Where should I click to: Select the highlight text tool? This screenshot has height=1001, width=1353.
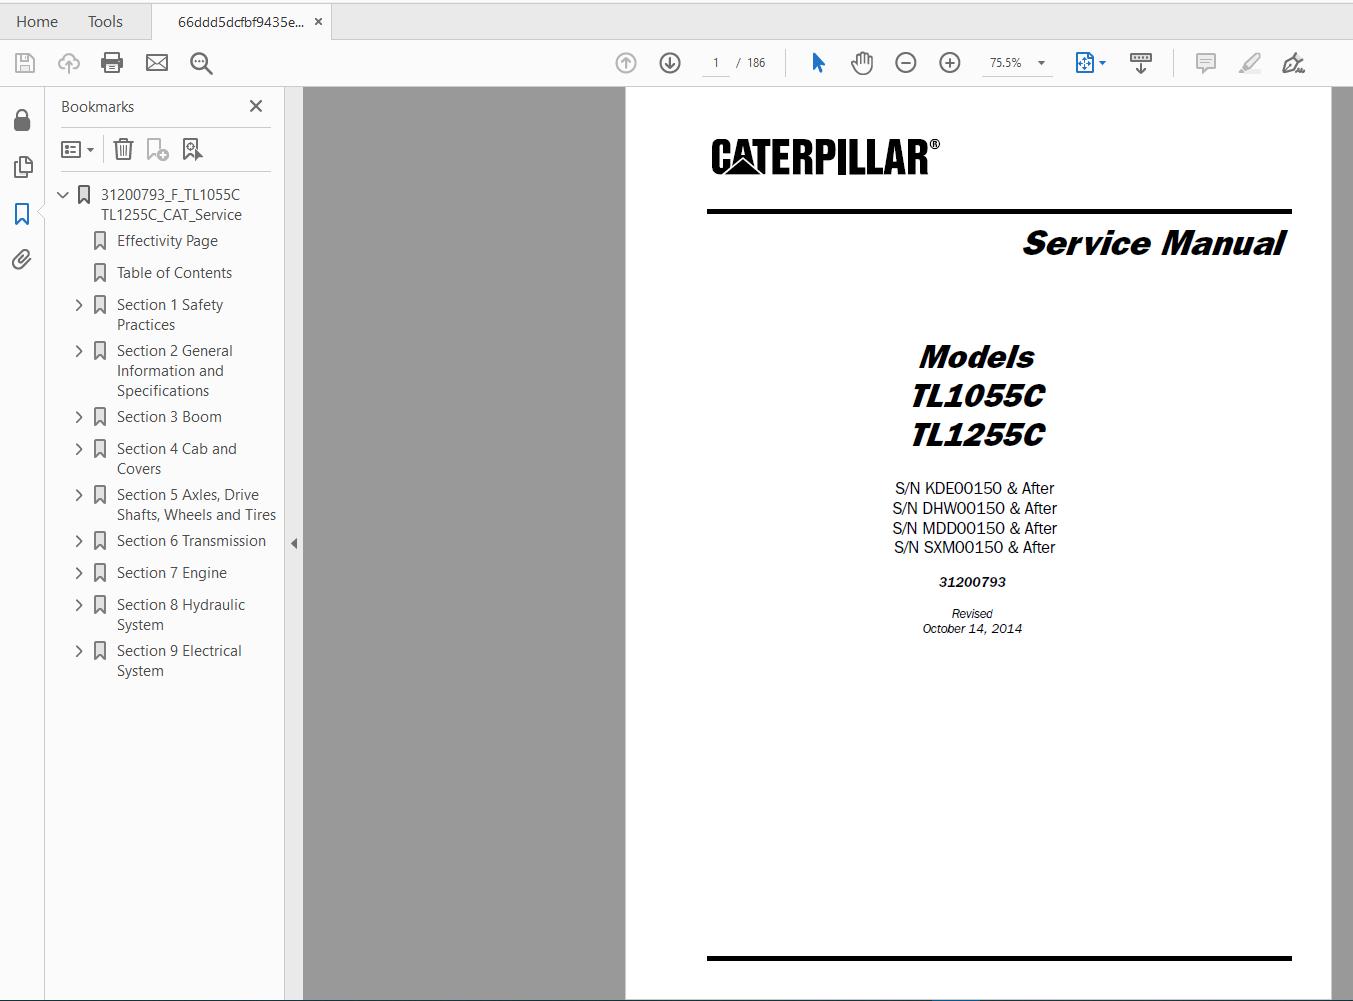coord(1249,63)
